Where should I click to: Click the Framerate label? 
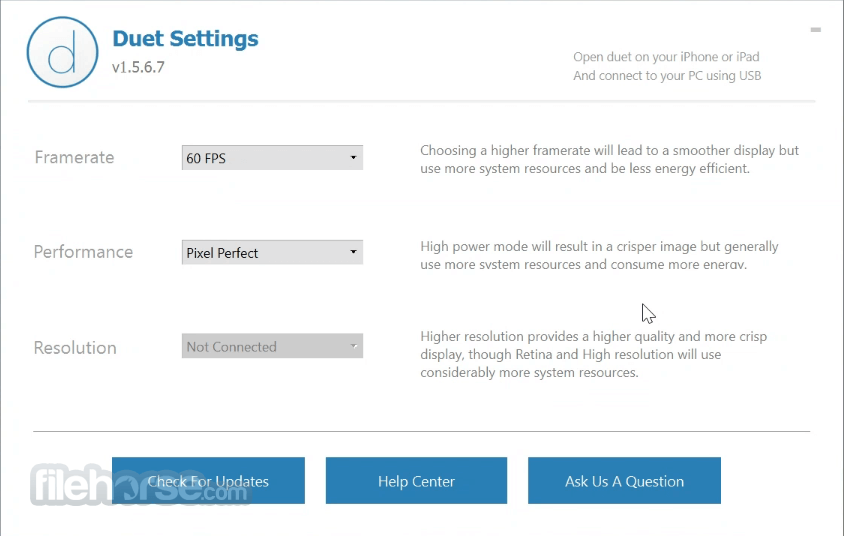[x=74, y=157]
